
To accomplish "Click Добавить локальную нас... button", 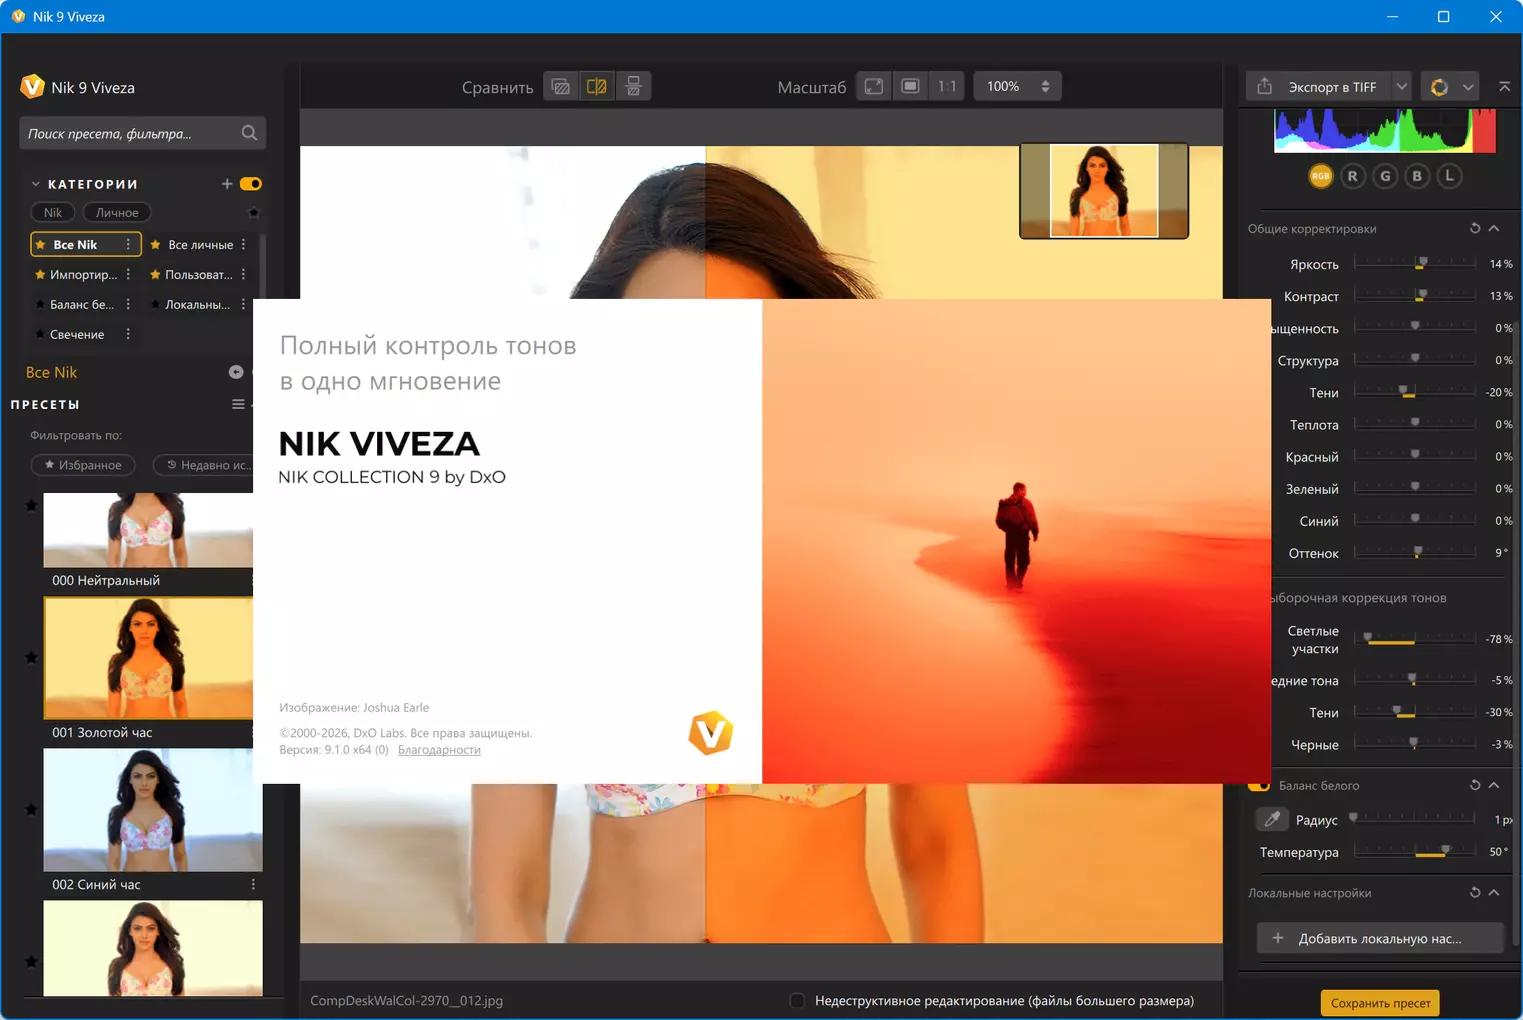I will coord(1380,939).
